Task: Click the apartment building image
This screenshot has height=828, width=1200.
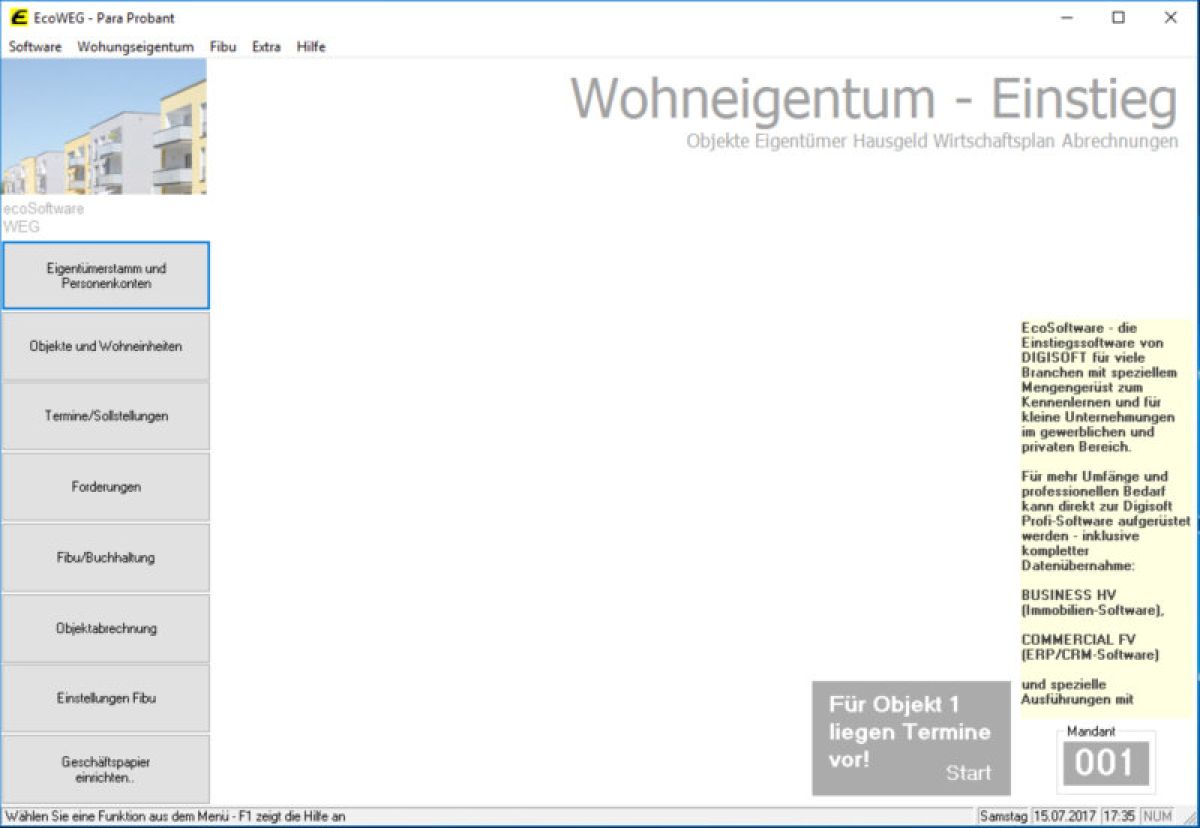Action: click(104, 126)
